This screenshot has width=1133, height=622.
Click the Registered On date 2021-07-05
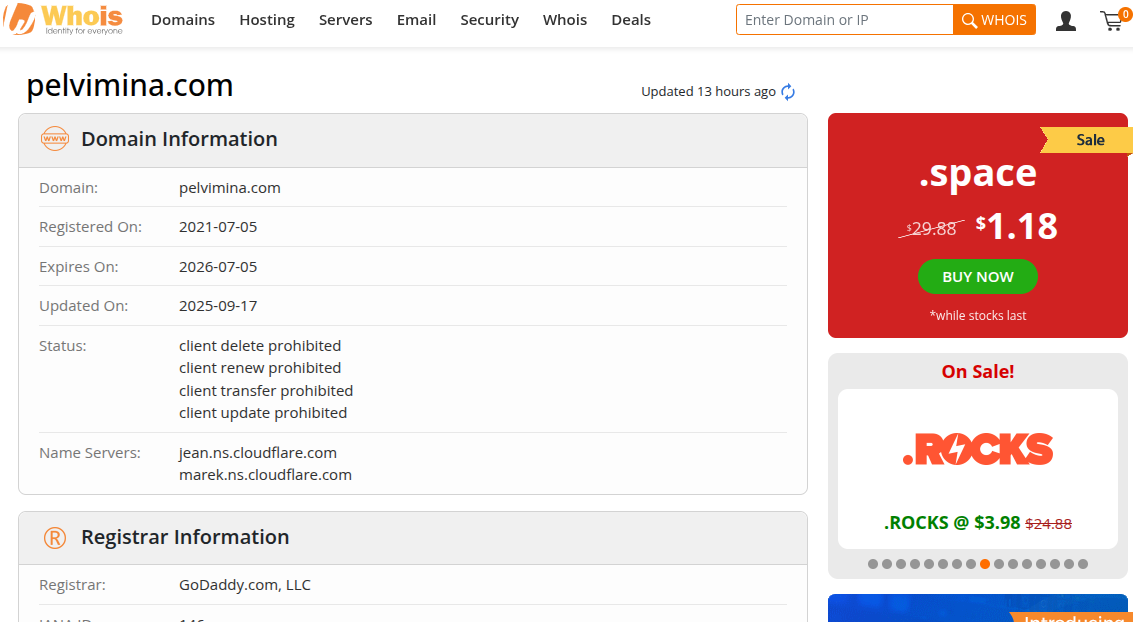pyautogui.click(x=218, y=228)
